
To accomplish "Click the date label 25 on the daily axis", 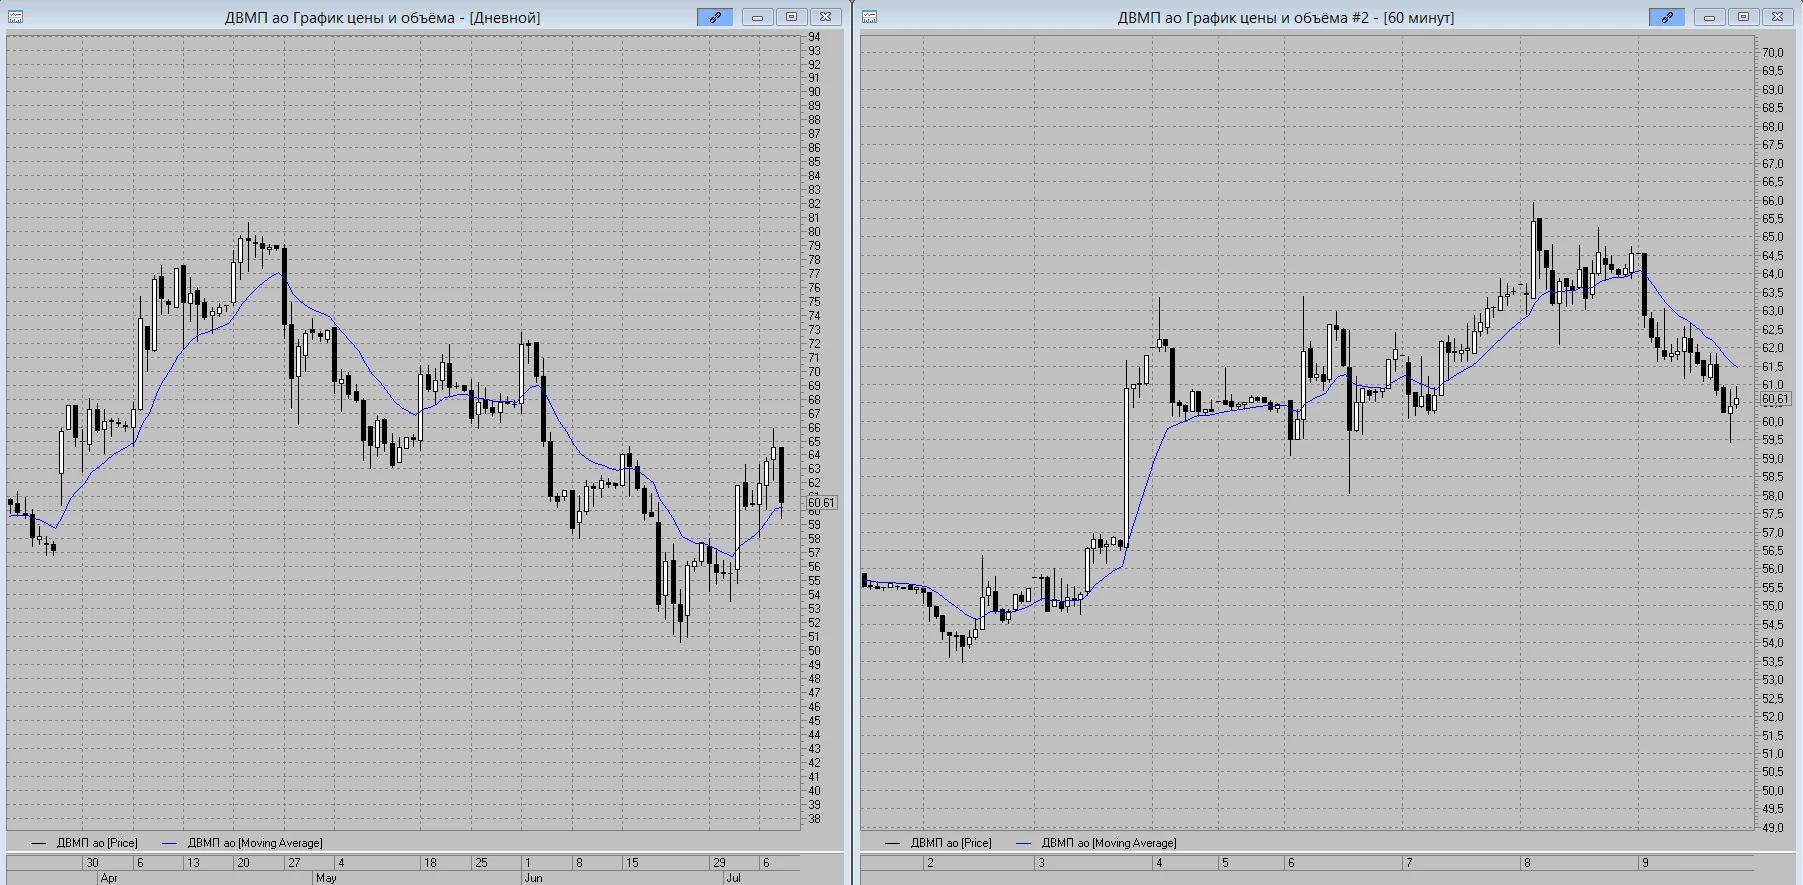I will click(x=481, y=863).
